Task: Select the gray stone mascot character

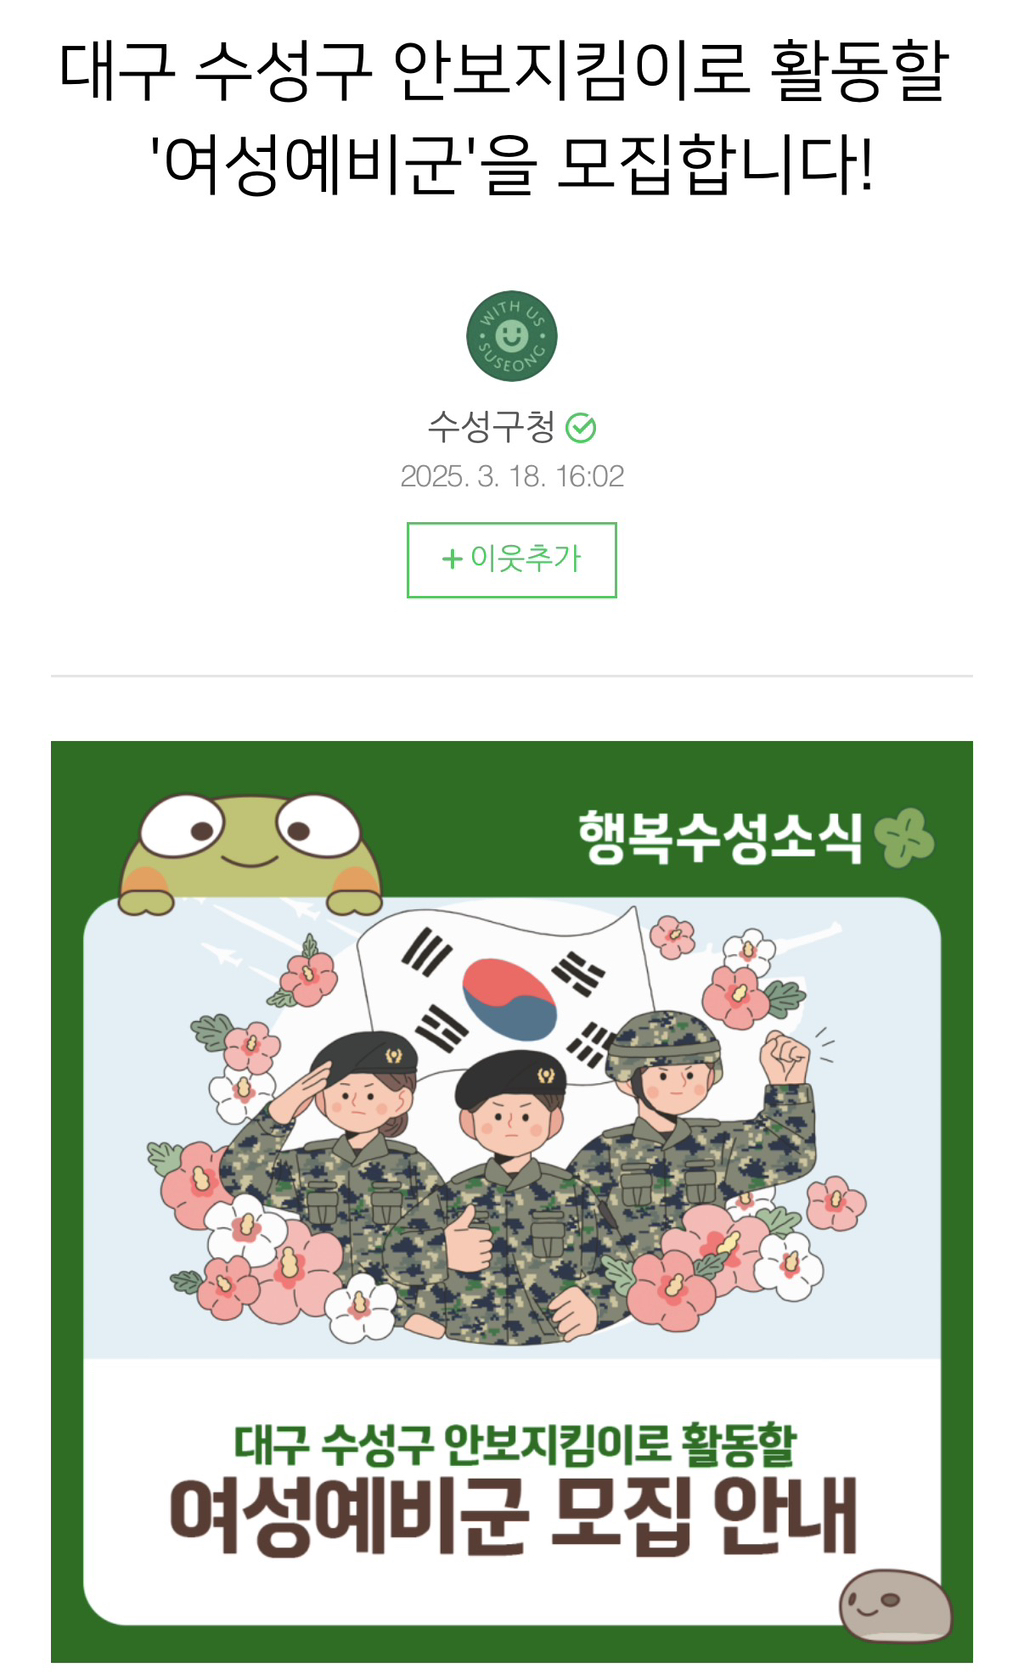Action: coord(894,1605)
